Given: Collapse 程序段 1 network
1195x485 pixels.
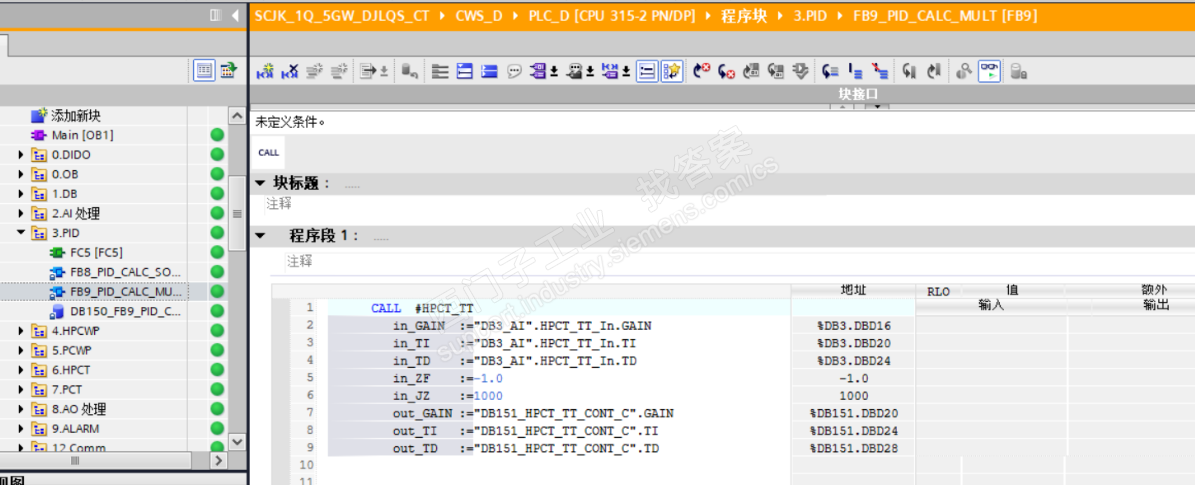Looking at the screenshot, I should (260, 236).
